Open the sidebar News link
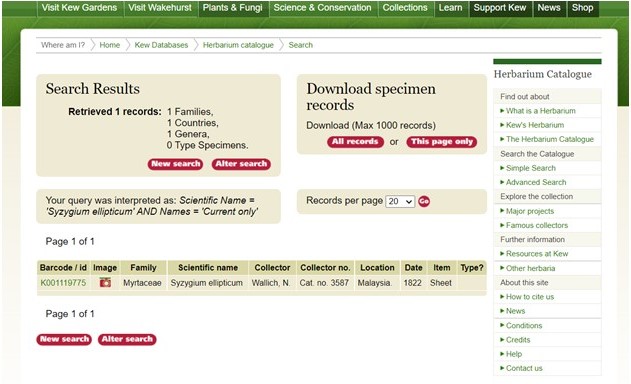This screenshot has height=384, width=631. pyautogui.click(x=516, y=311)
